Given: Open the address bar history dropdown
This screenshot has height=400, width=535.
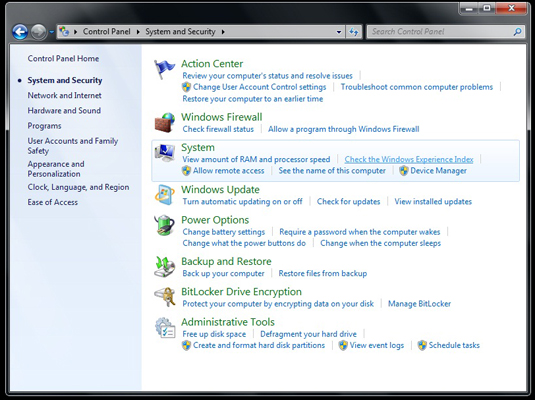Looking at the screenshot, I should pos(339,32).
